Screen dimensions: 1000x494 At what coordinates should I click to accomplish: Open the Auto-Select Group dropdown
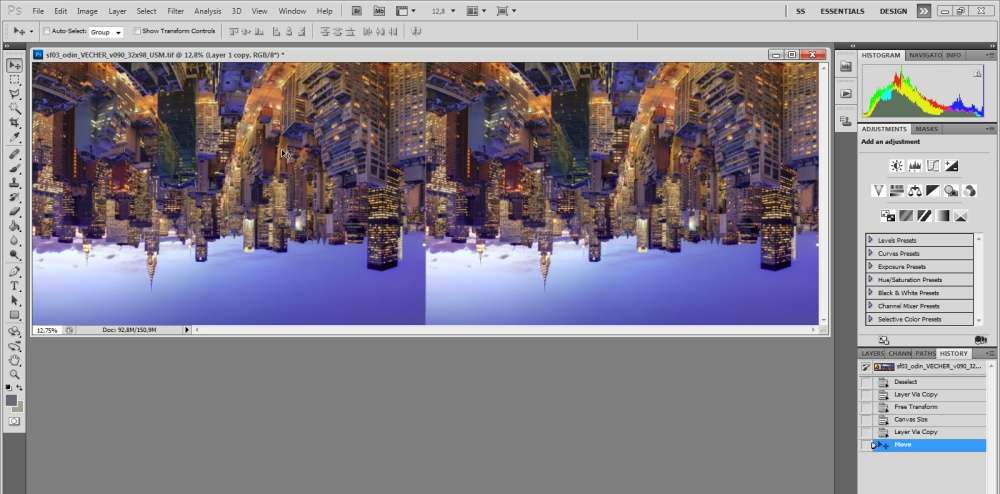click(106, 32)
